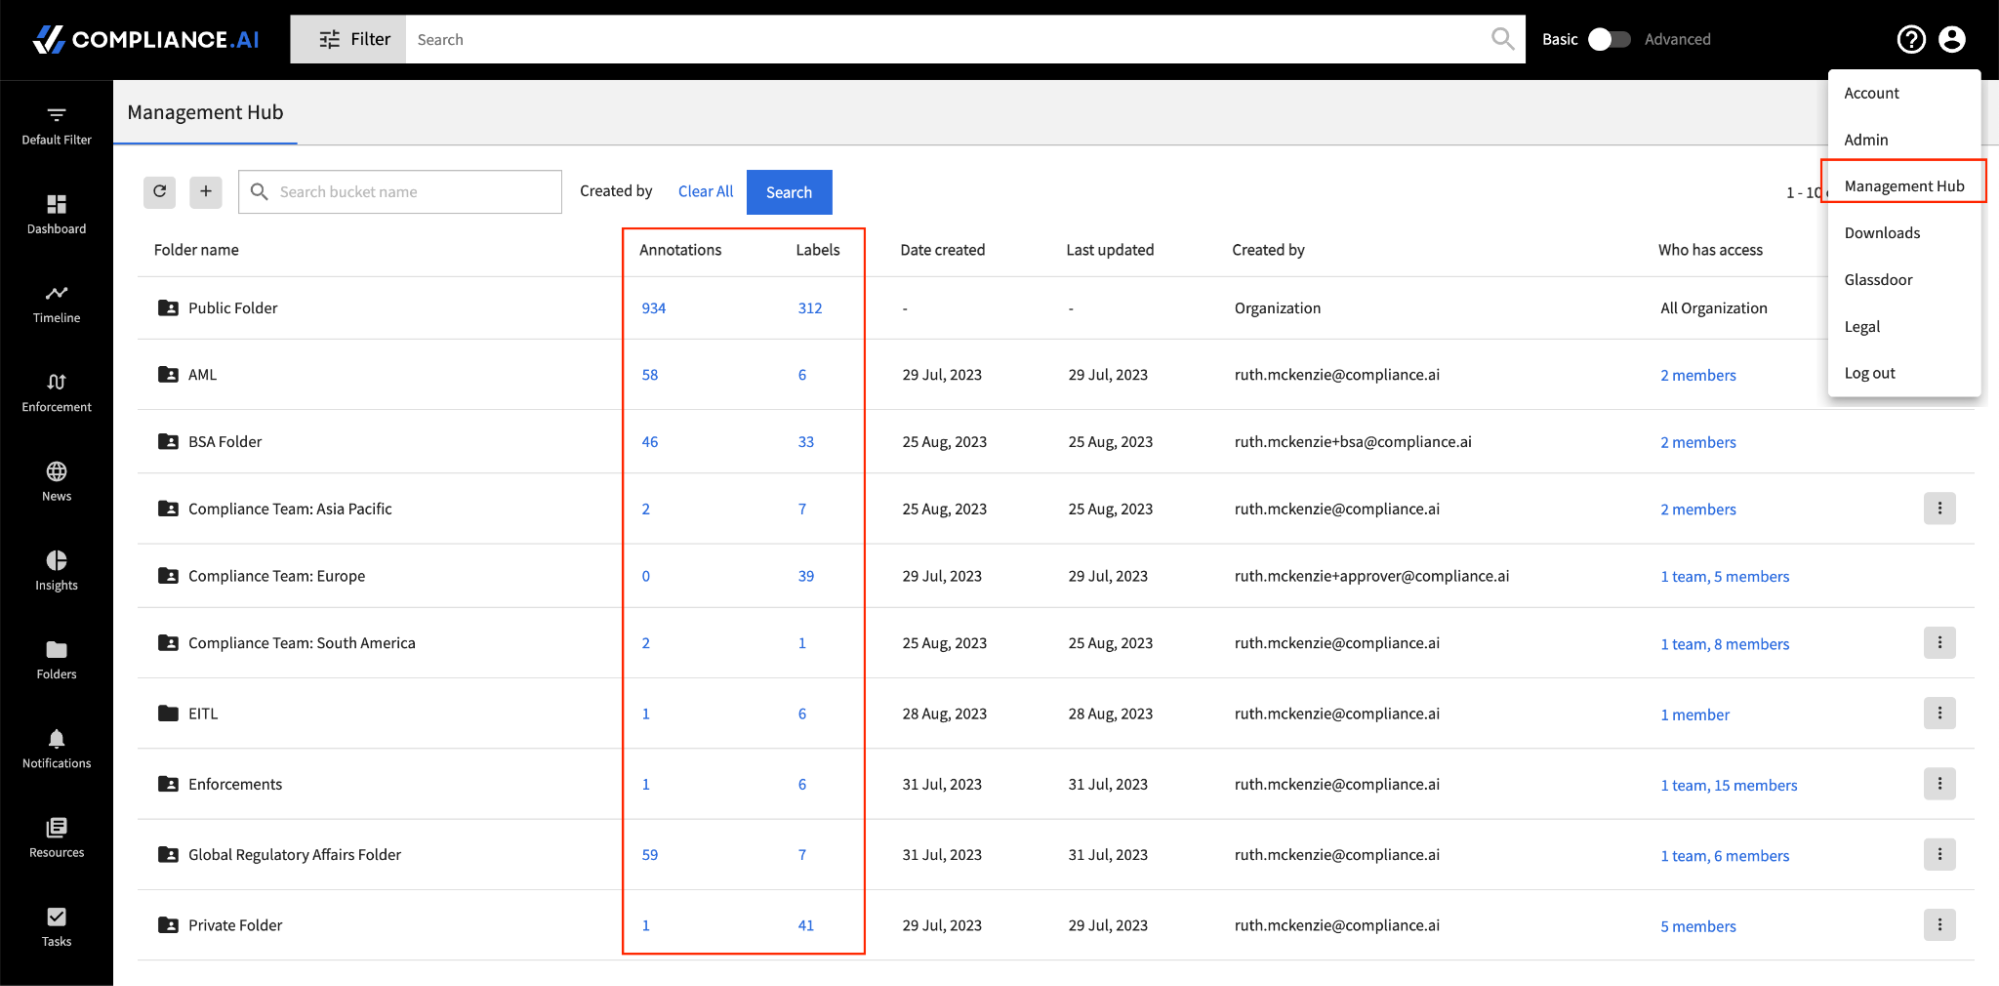This screenshot has height=986, width=1999.
Task: Click the Resources icon
Action: tap(55, 827)
